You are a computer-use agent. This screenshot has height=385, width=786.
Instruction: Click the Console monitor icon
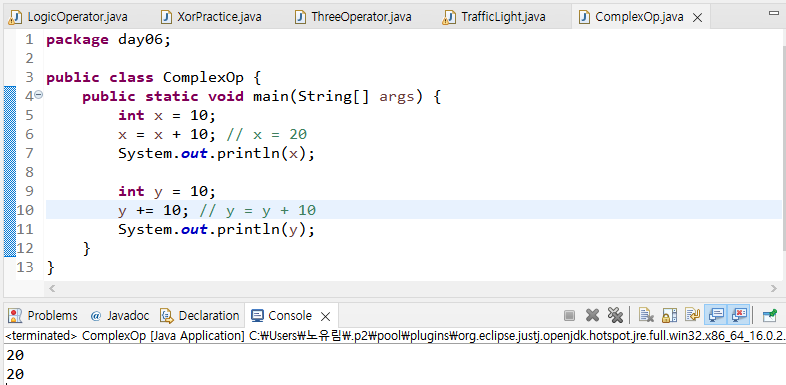point(258,316)
